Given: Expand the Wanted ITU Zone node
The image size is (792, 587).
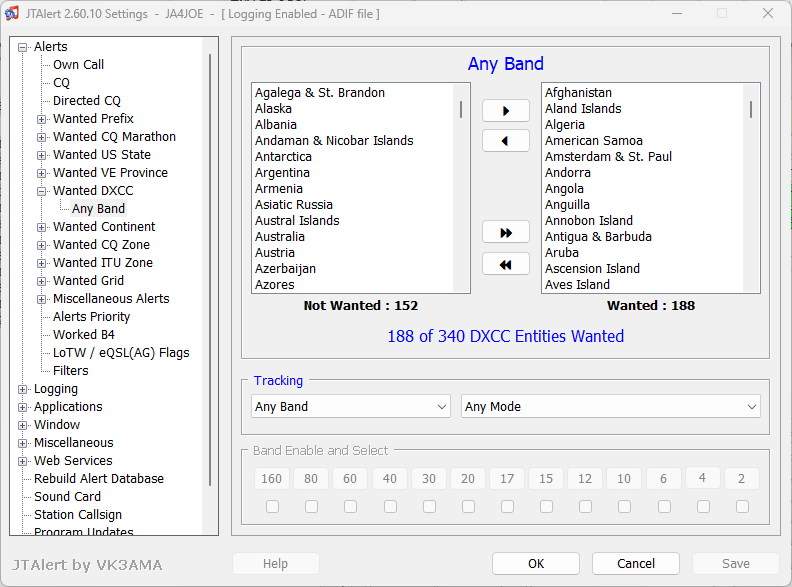Looking at the screenshot, I should pyautogui.click(x=41, y=263).
